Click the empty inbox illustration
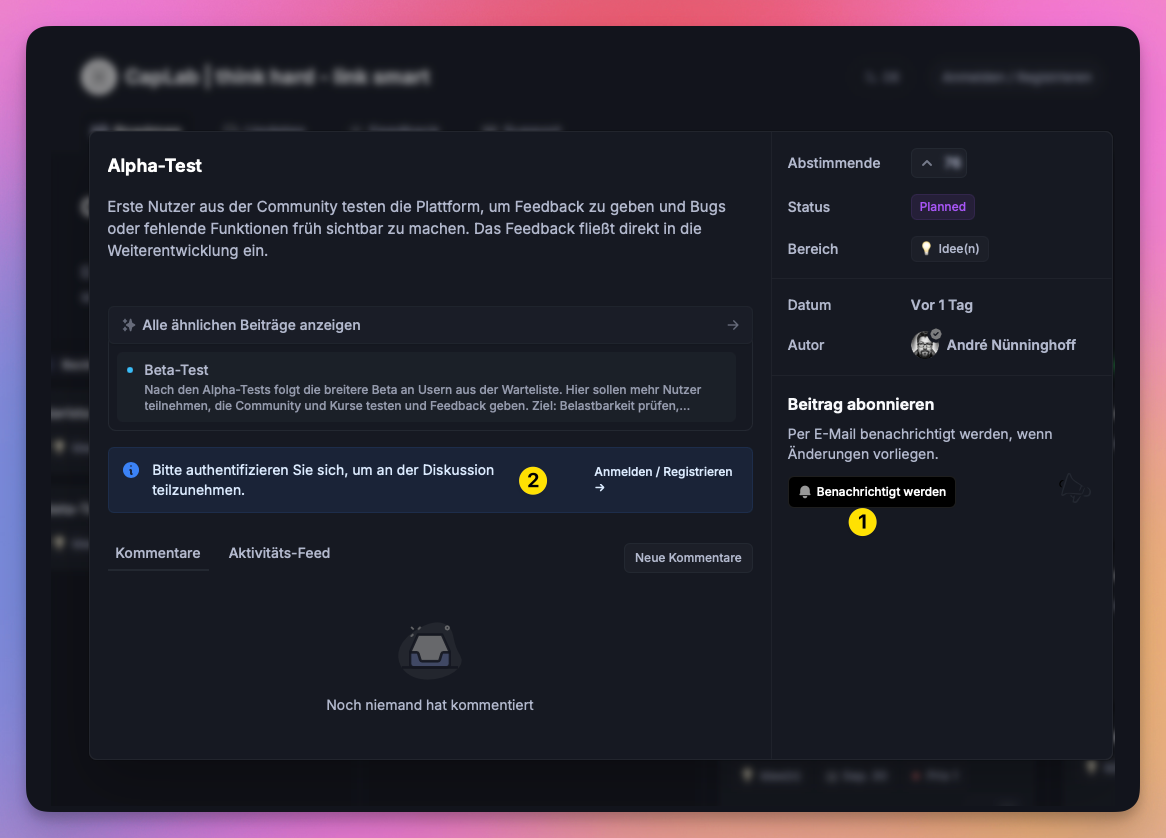The width and height of the screenshot is (1166, 838). [x=430, y=652]
